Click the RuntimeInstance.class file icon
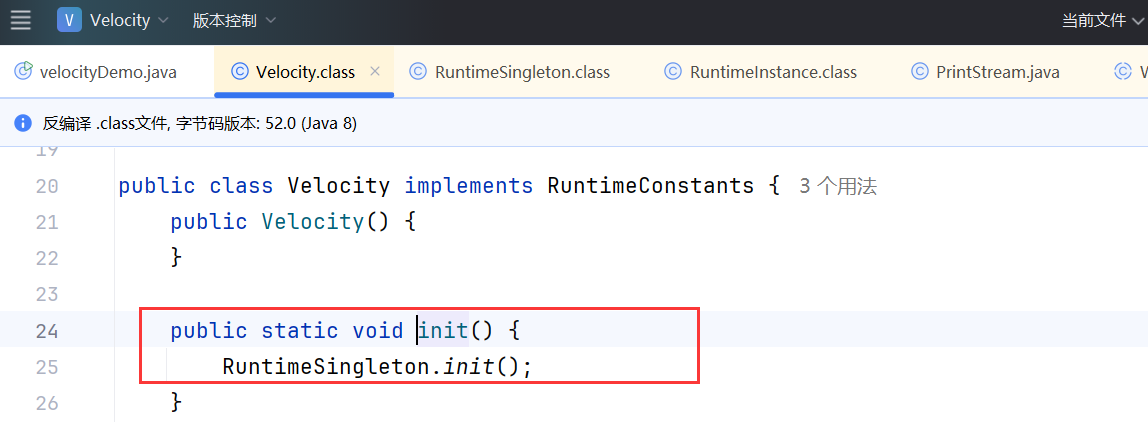This screenshot has height=422, width=1148. 673,72
